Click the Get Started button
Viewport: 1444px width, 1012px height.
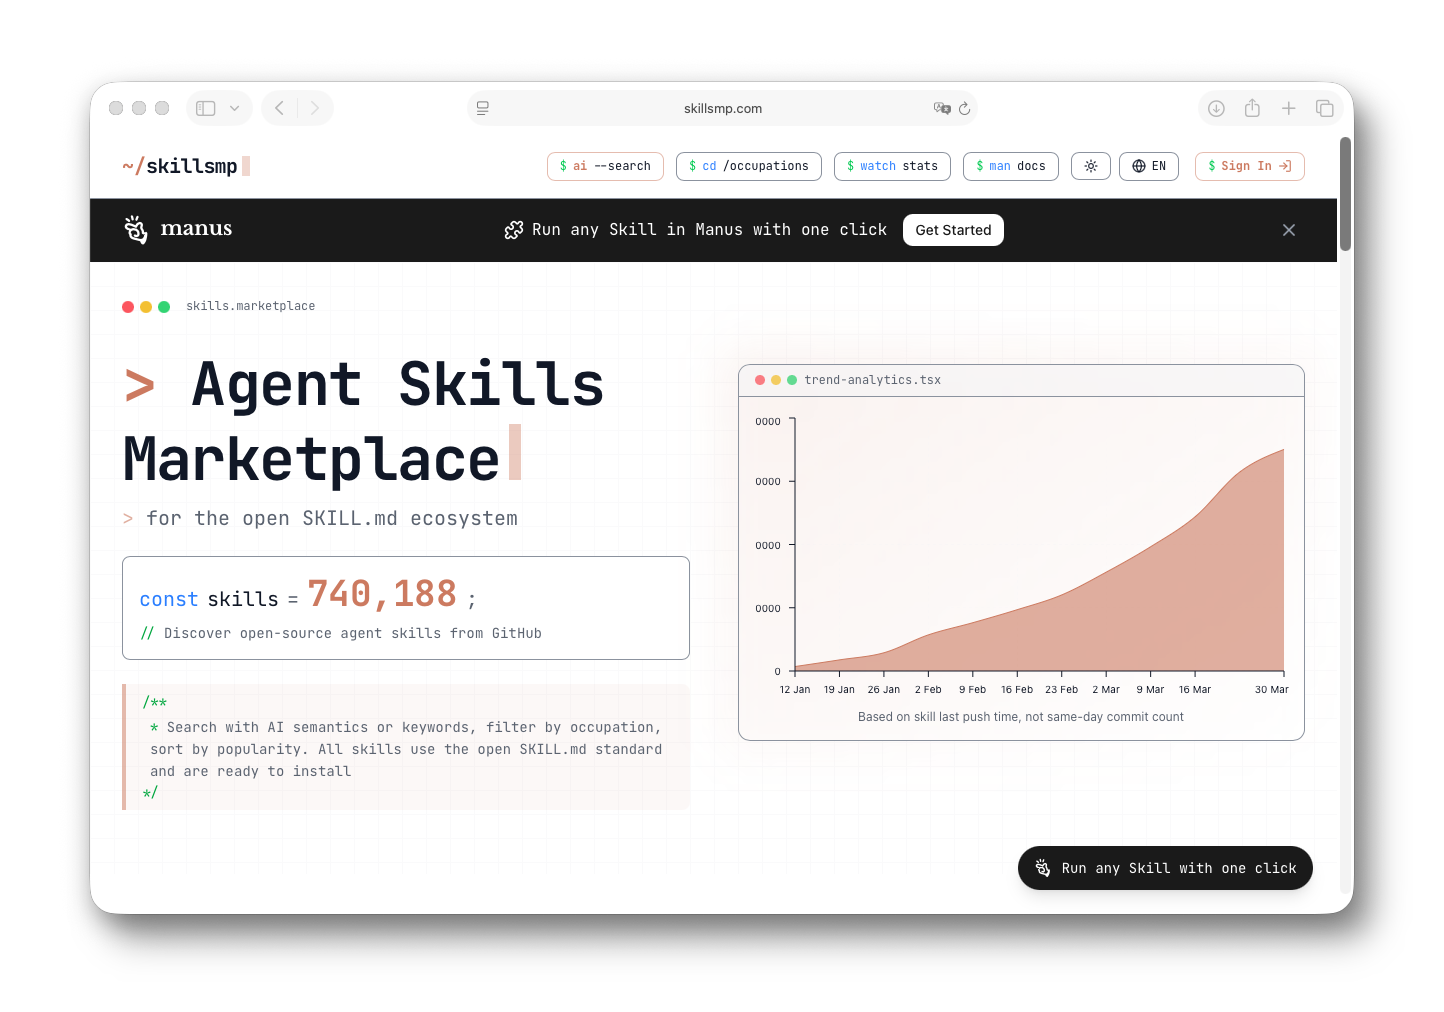click(x=953, y=230)
